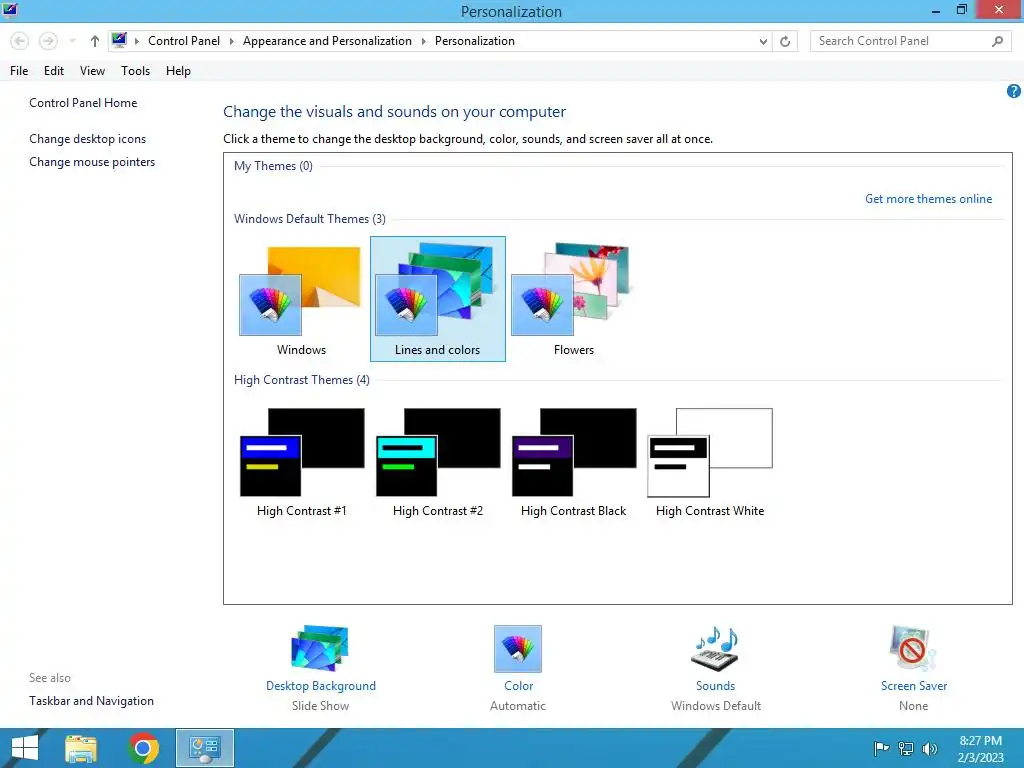Click the Automatic text under Color

point(518,705)
